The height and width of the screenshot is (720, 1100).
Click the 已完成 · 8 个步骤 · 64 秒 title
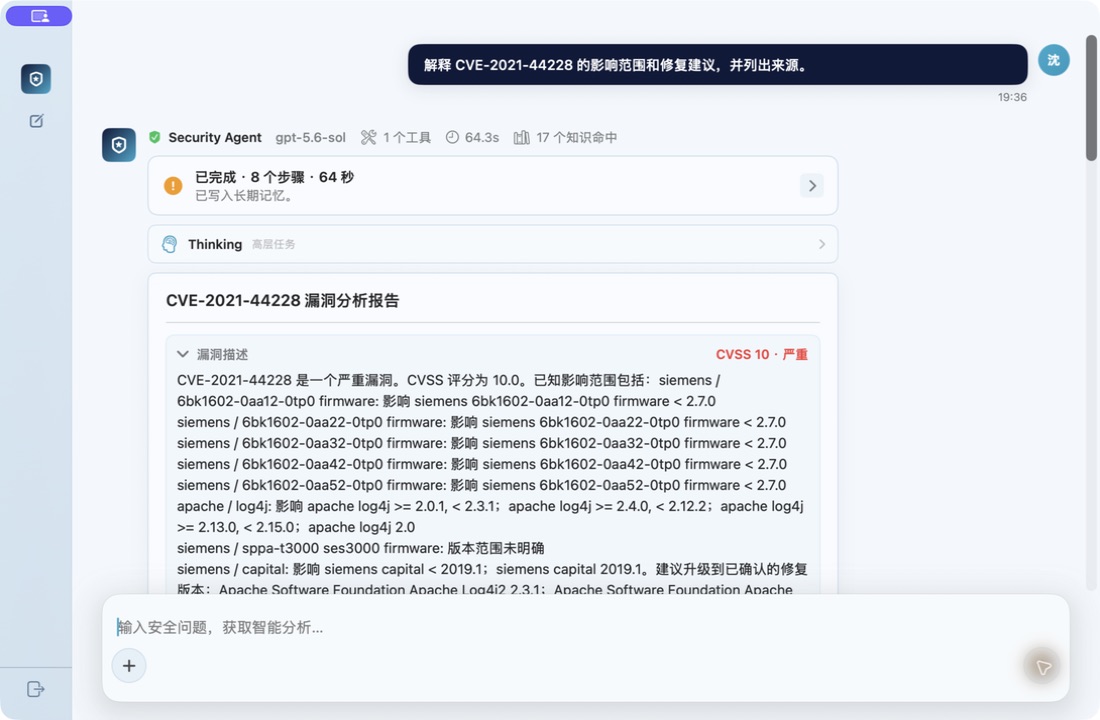pos(274,177)
